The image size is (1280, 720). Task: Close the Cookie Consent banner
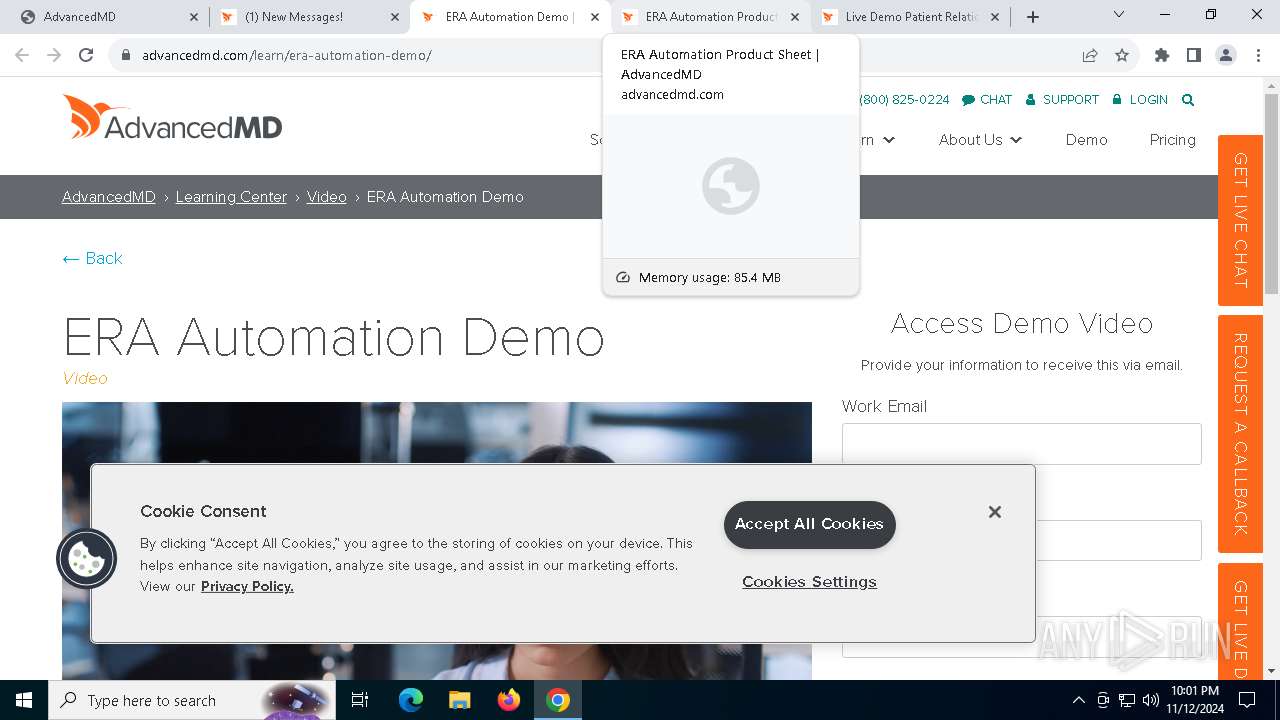995,512
